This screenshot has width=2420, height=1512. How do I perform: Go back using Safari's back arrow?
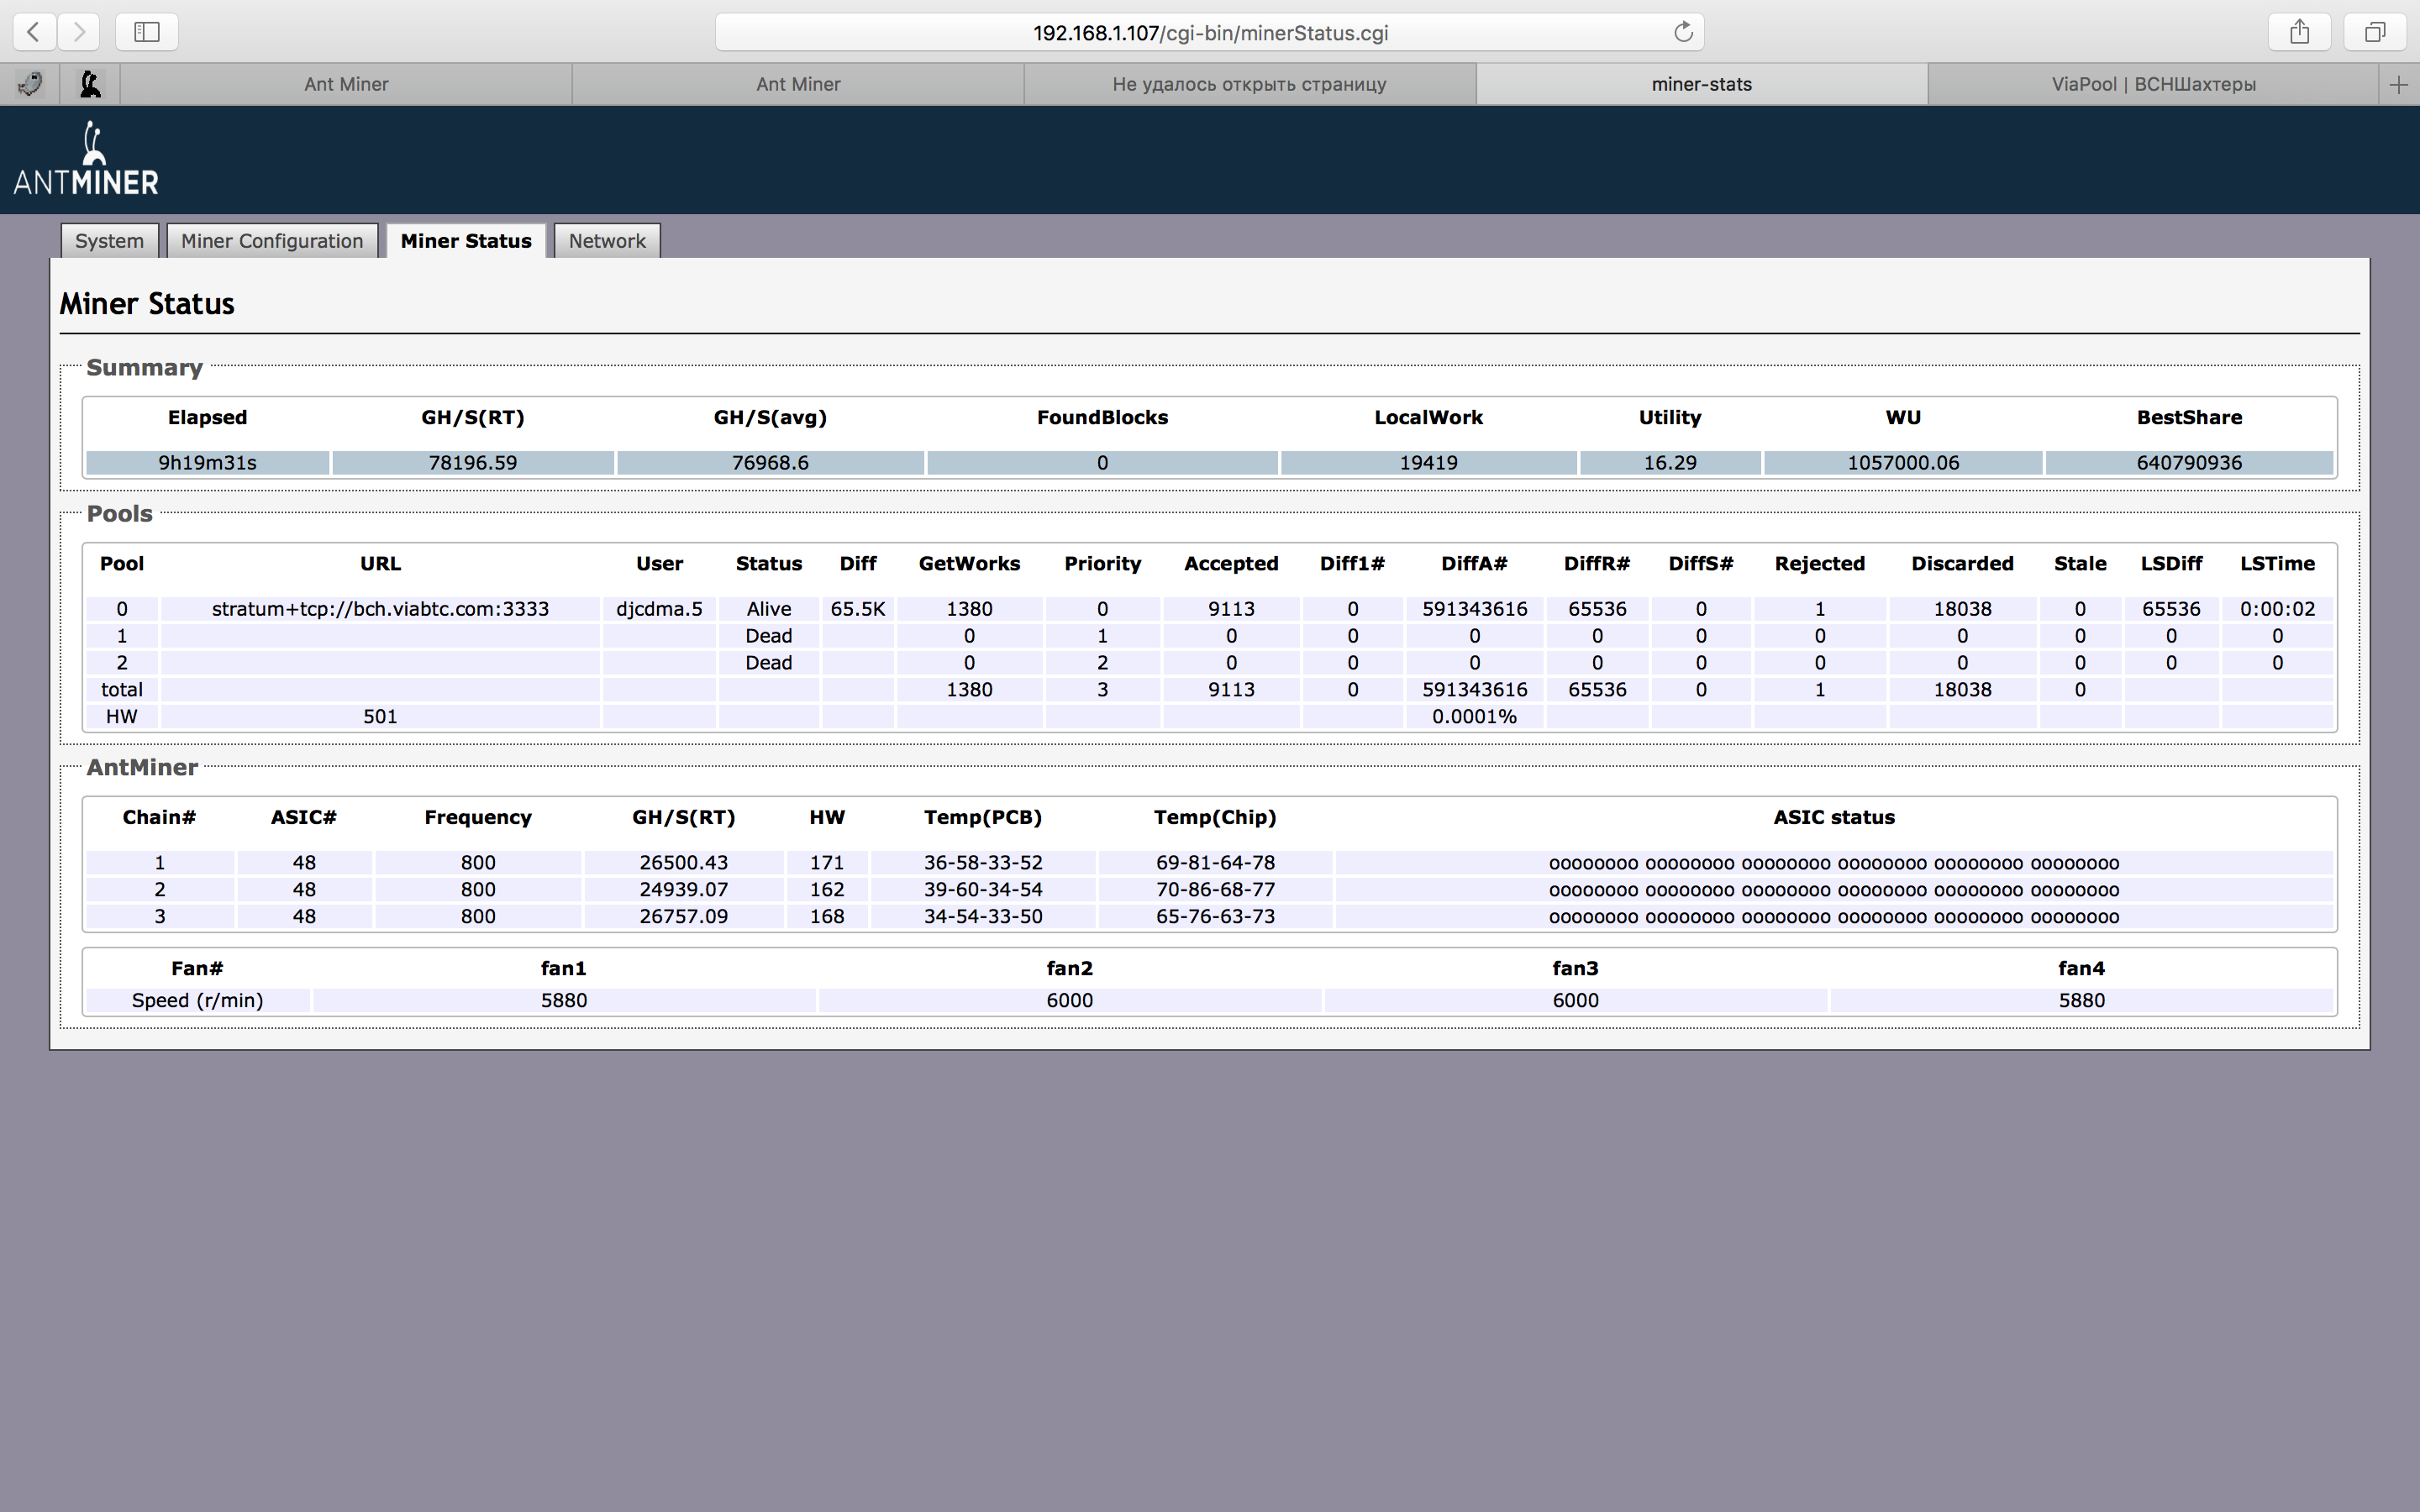[34, 32]
